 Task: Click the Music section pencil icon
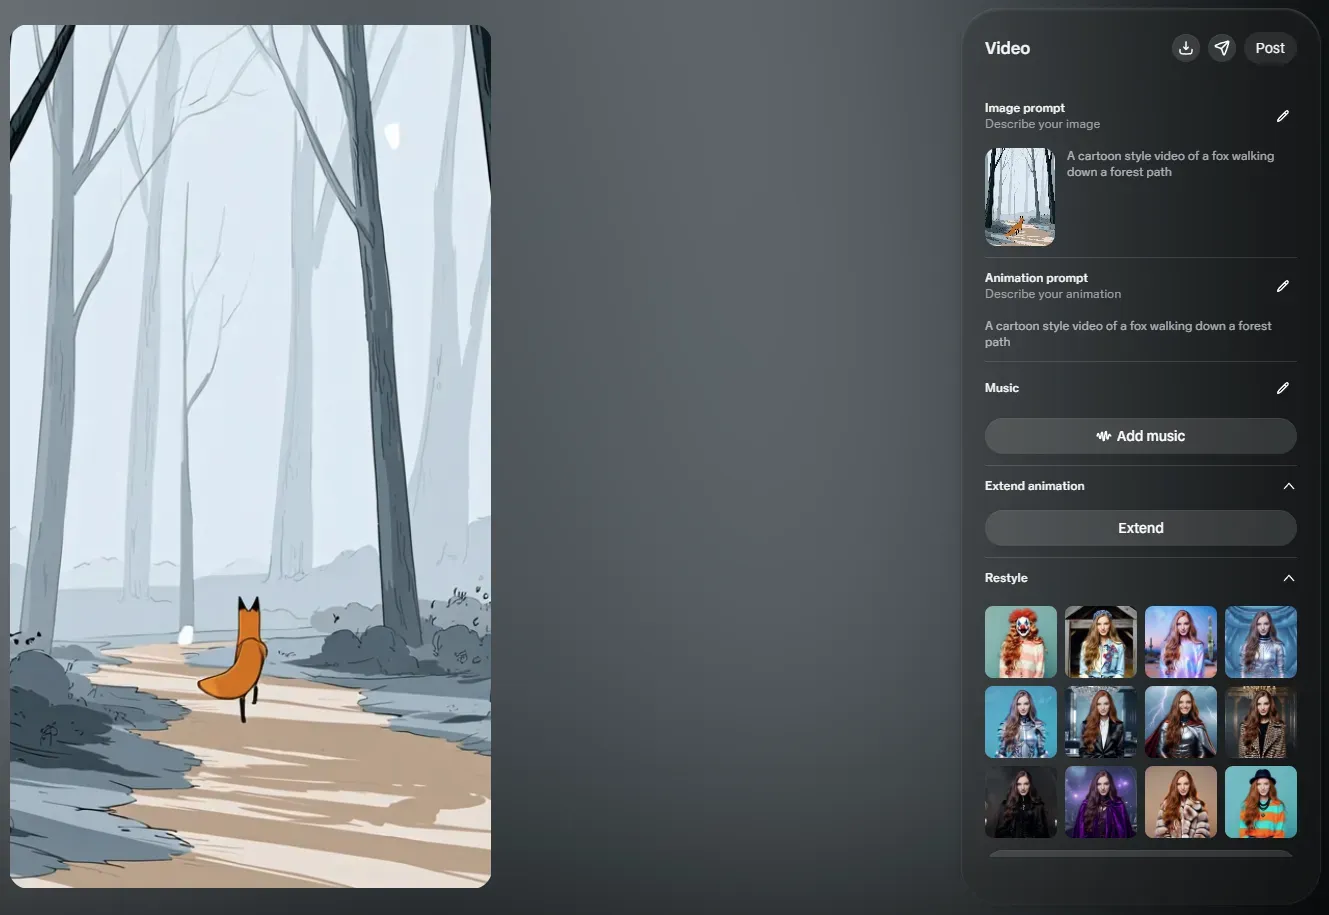1283,388
